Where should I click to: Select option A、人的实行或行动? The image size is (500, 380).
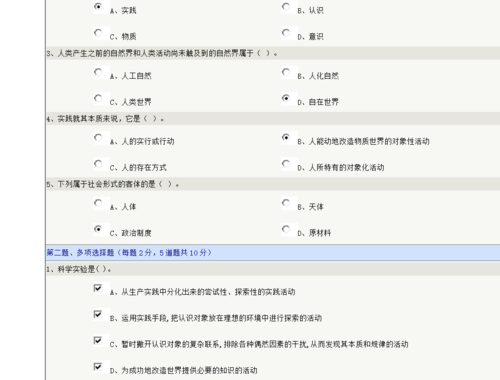pos(98,137)
